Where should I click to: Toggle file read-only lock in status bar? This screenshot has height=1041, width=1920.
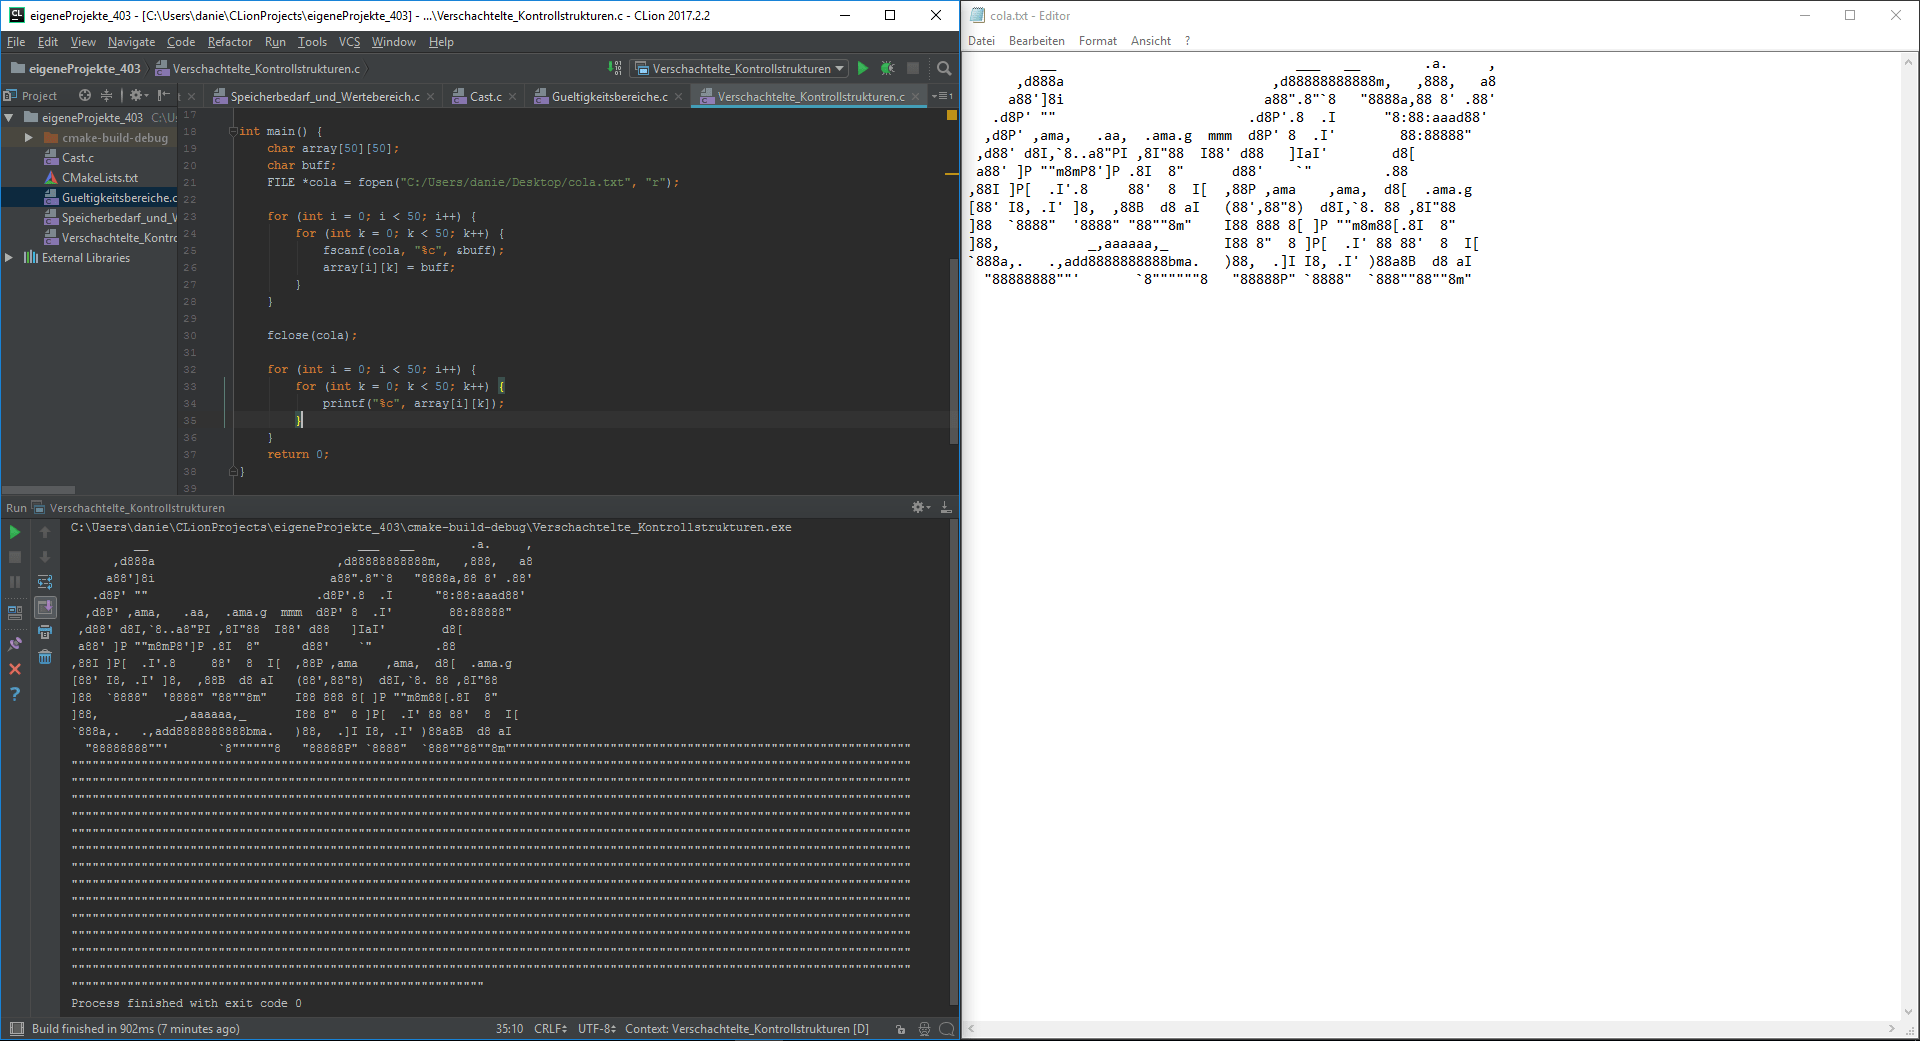[900, 1029]
